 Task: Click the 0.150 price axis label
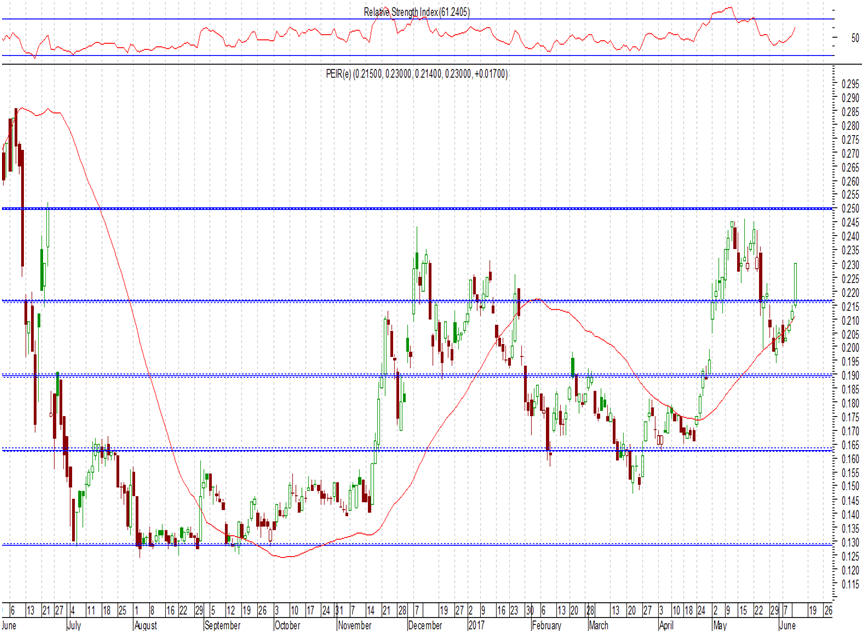(x=850, y=487)
